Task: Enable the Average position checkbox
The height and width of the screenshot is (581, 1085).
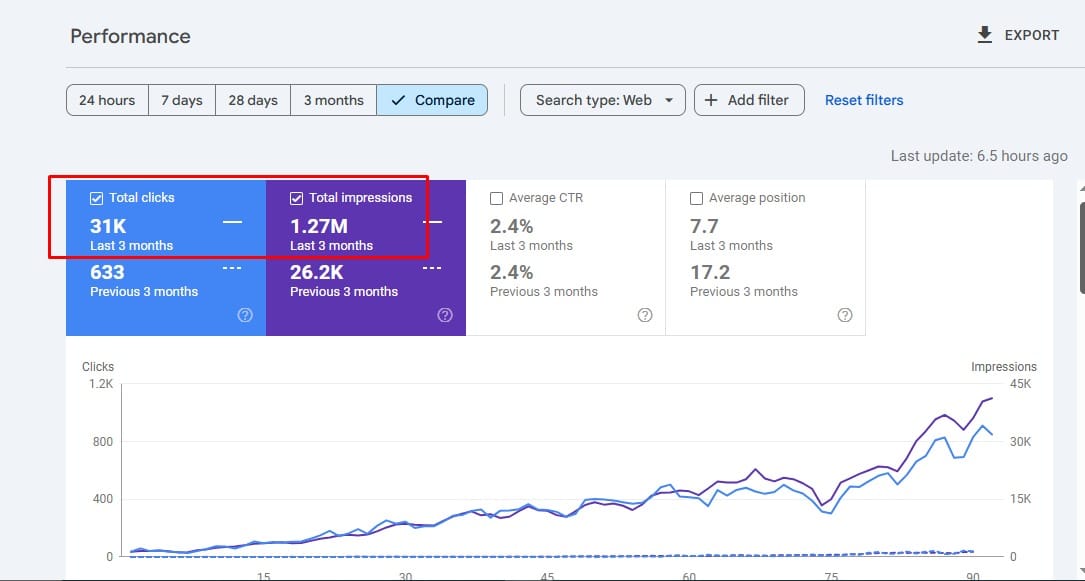Action: coord(697,198)
